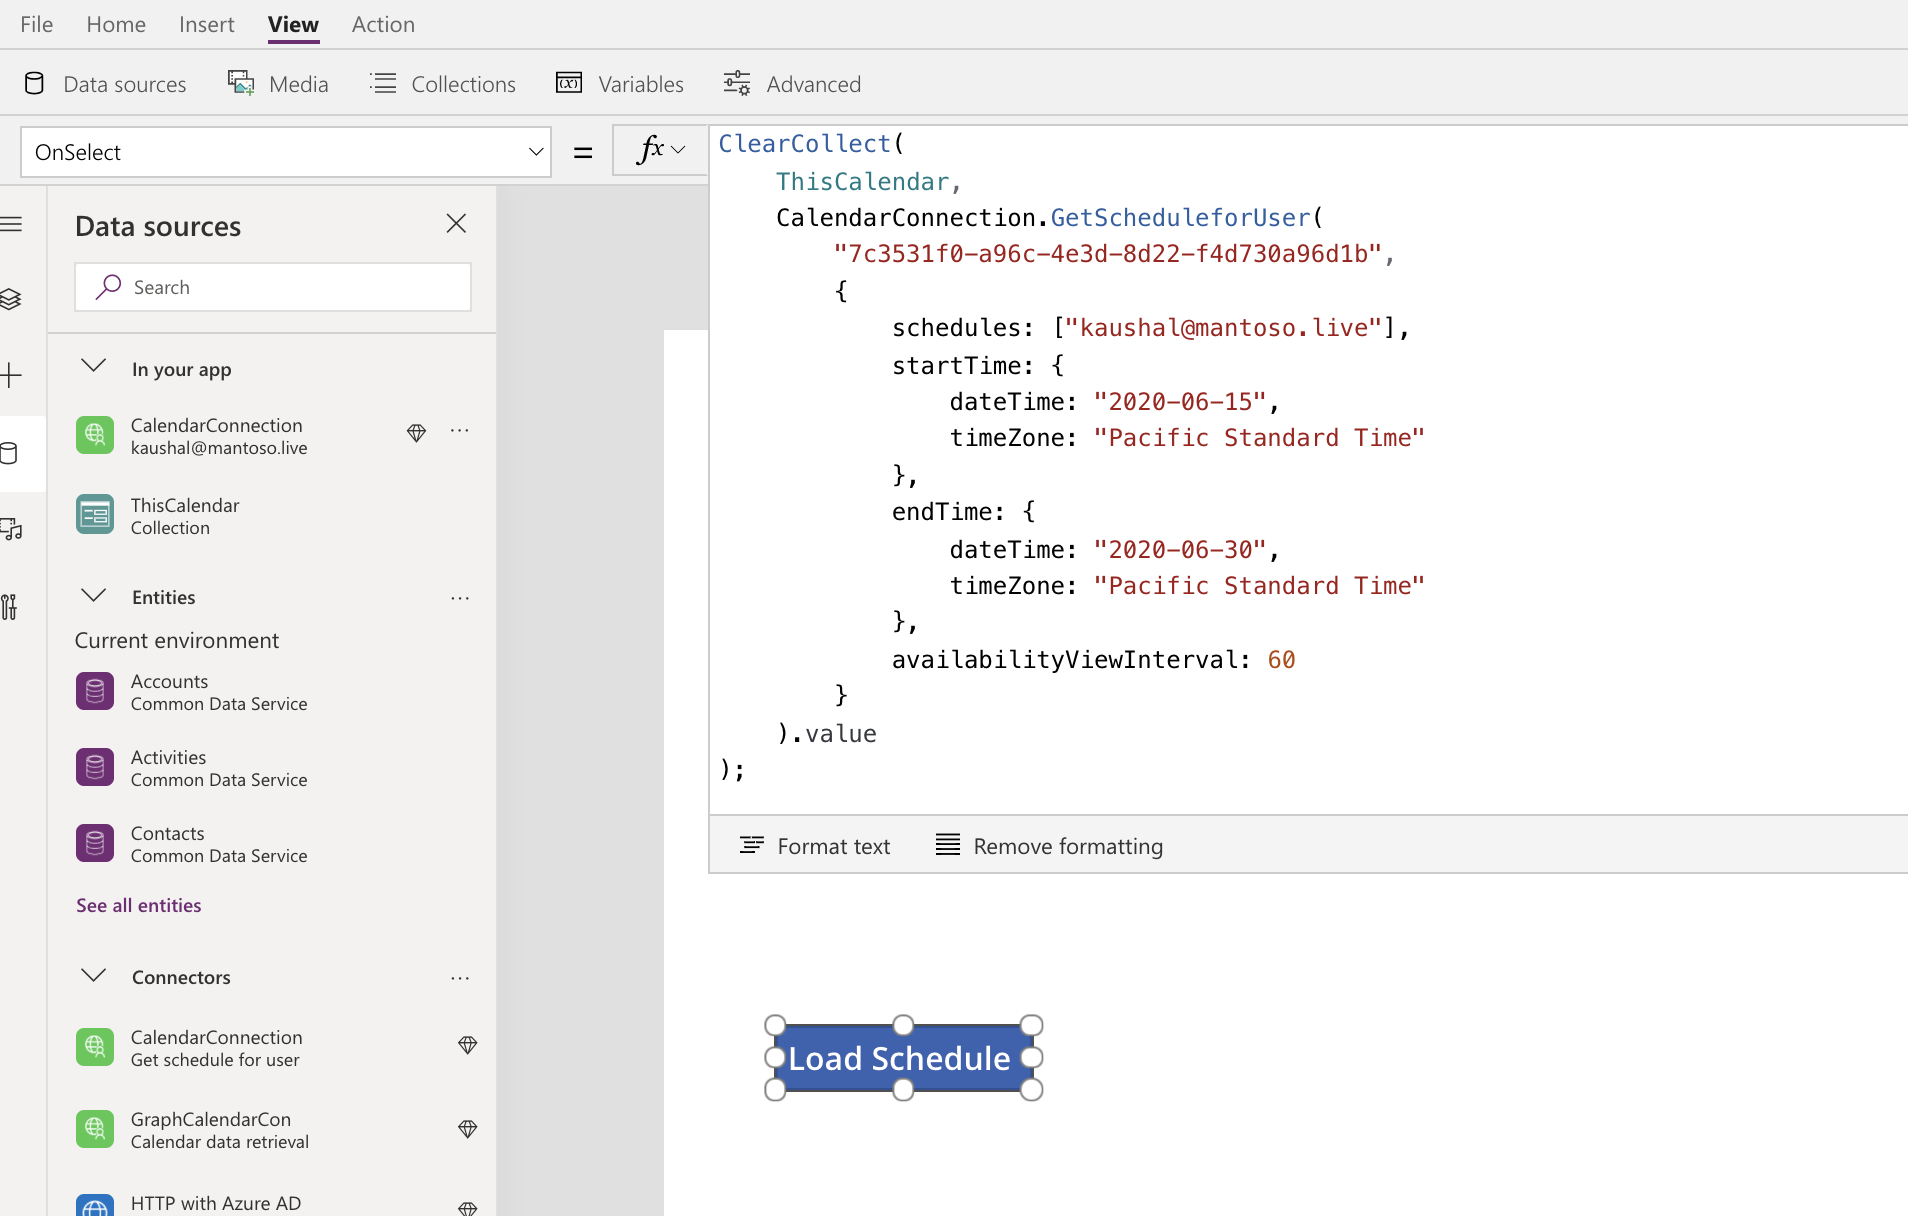The width and height of the screenshot is (1908, 1216).
Task: Click premium diamond icon next to GraphCalendarCon
Action: pos(467,1129)
